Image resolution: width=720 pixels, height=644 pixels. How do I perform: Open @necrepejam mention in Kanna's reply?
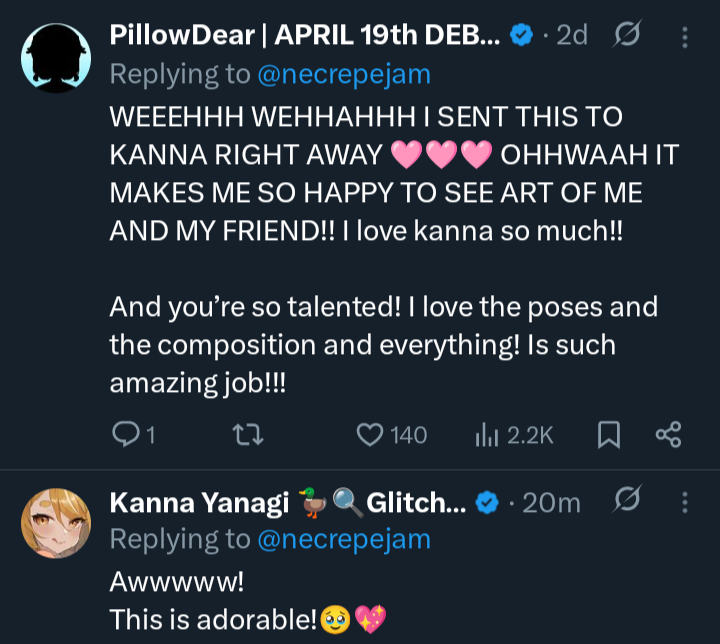pos(343,539)
